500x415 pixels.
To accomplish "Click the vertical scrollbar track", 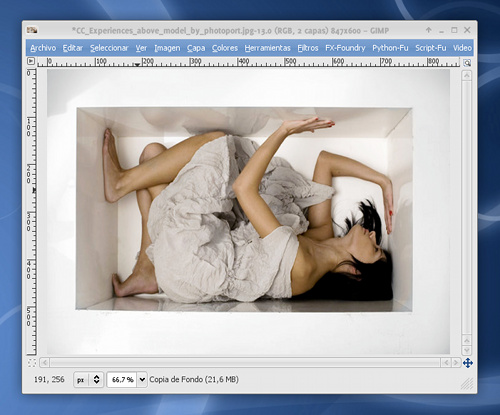I will pos(467,209).
